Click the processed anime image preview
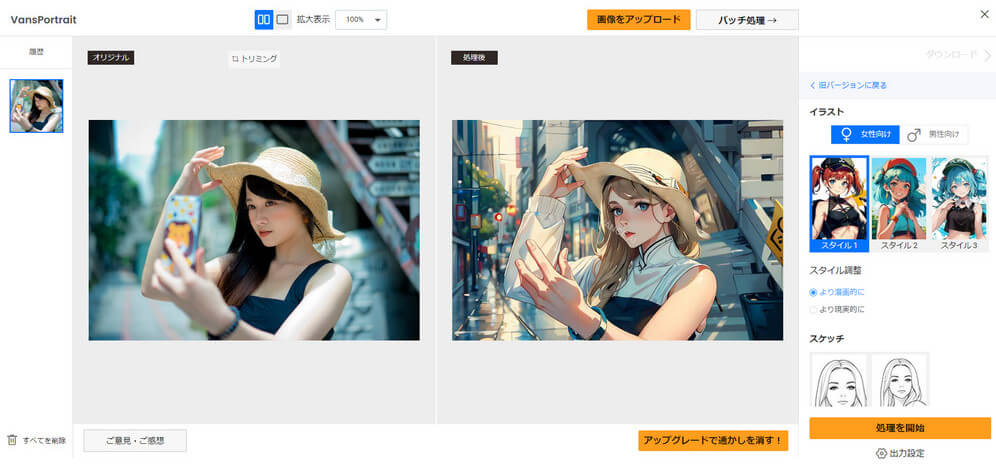 coord(617,230)
